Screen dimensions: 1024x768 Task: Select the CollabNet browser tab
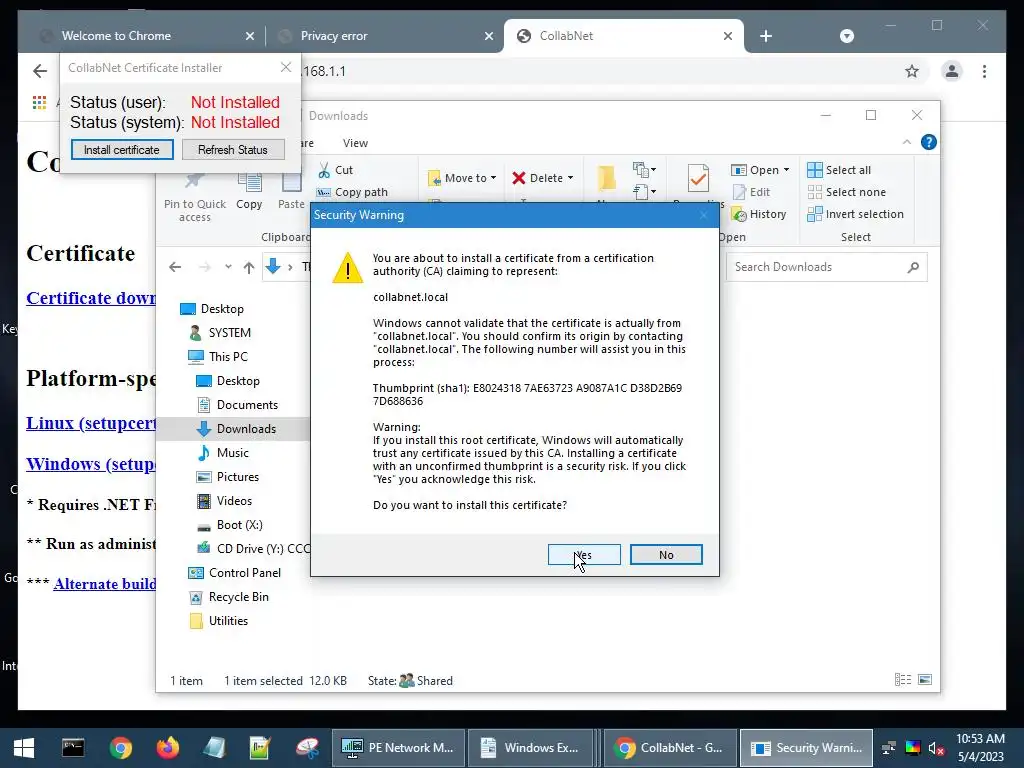tap(624, 36)
